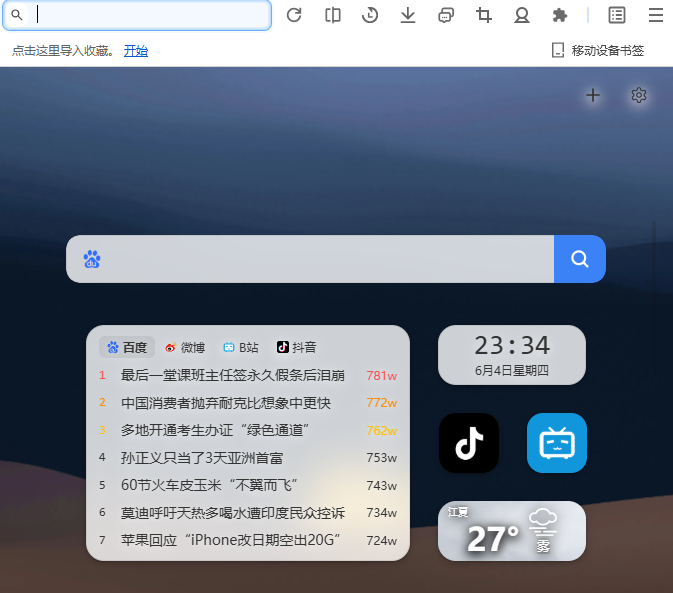Image resolution: width=673 pixels, height=593 pixels.
Task: Open the Douyin TikTok shortcut icon
Action: (469, 443)
